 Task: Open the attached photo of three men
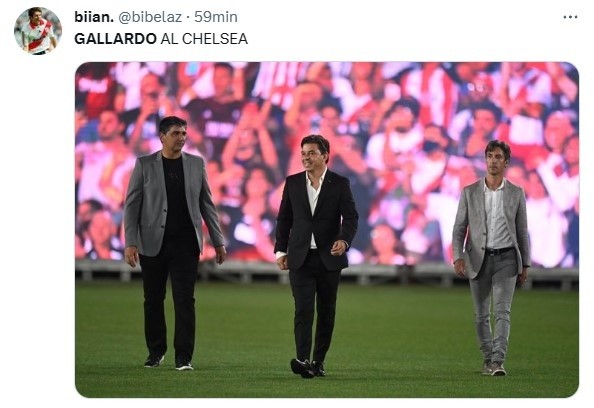point(327,230)
